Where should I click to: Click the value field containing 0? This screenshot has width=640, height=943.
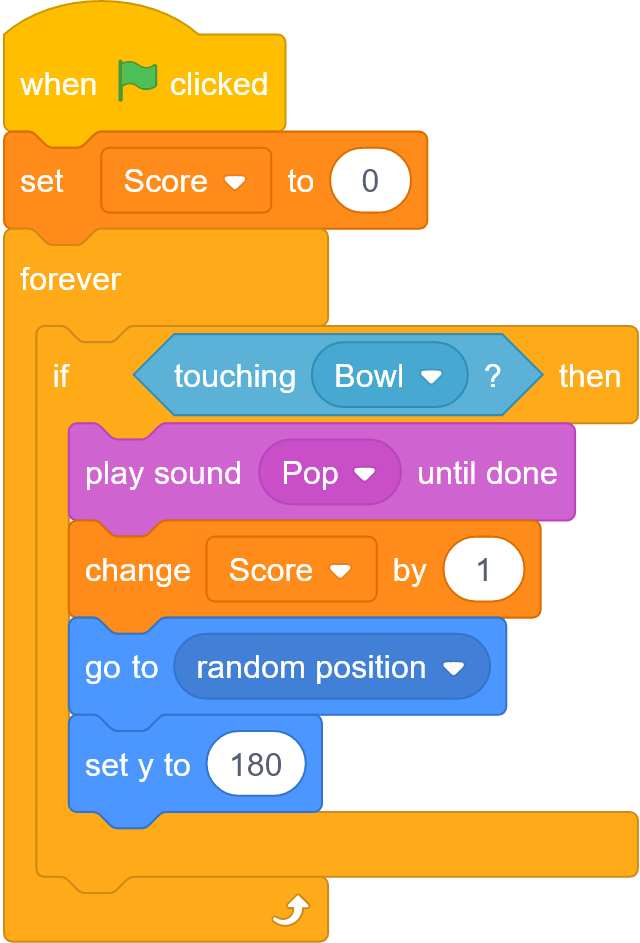click(370, 180)
